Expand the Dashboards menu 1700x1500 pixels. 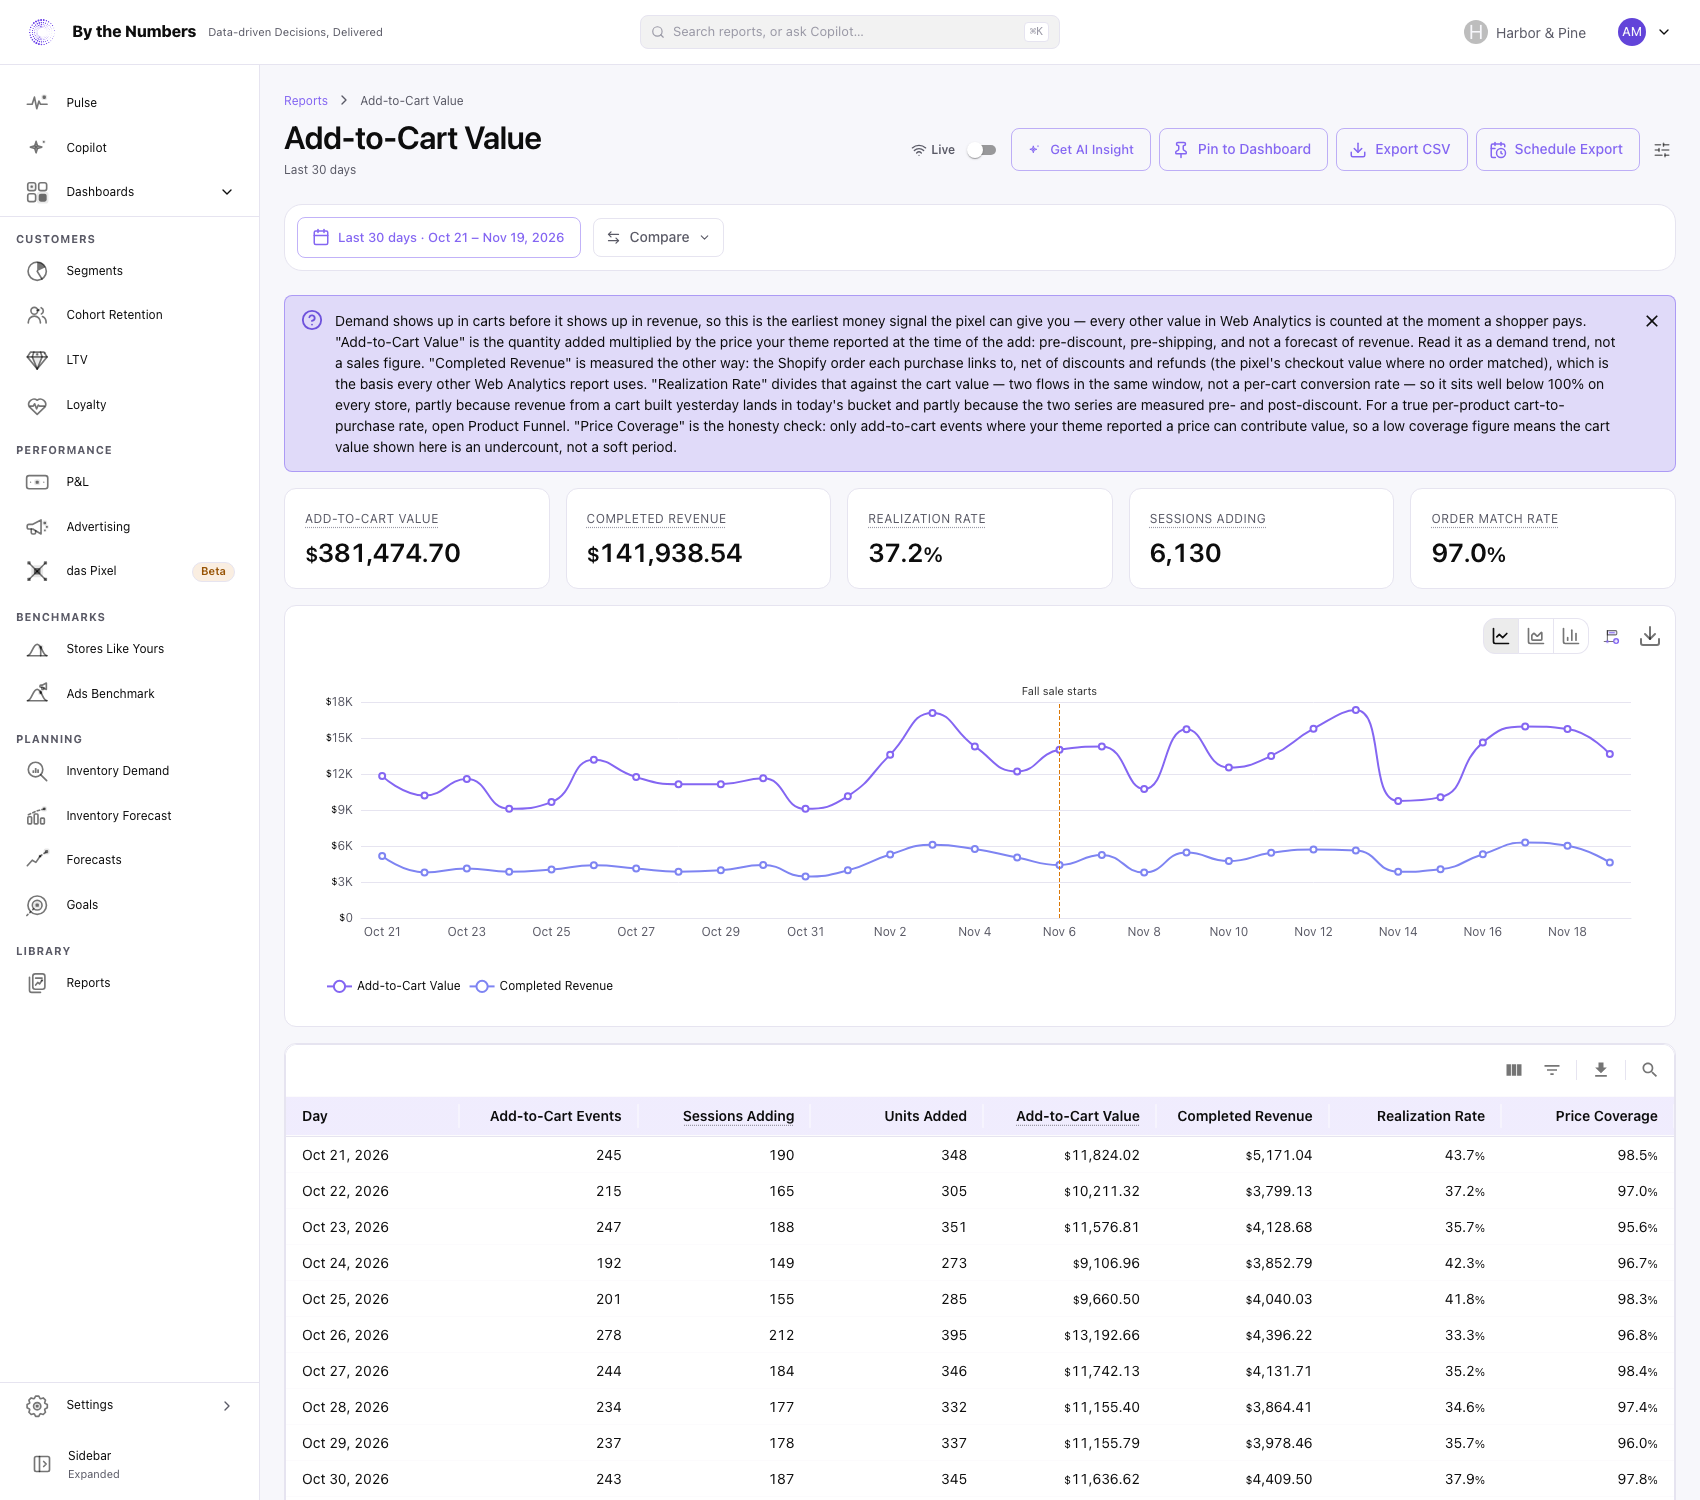[130, 192]
